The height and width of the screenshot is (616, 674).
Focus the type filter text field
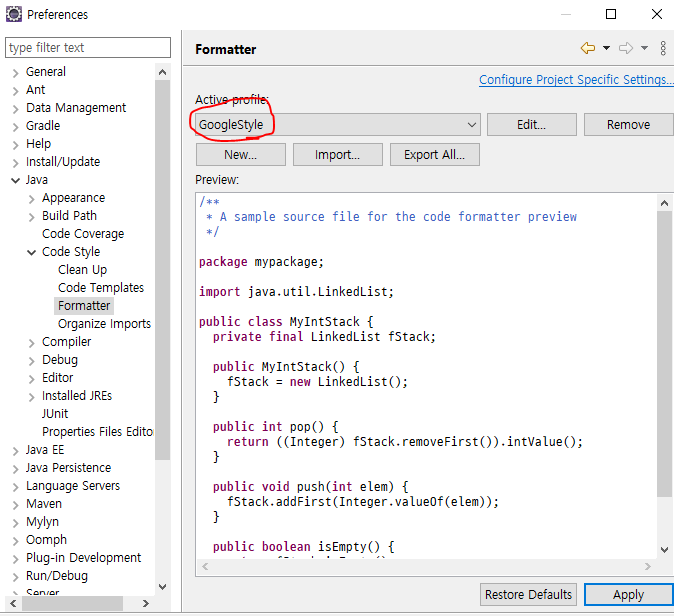88,47
